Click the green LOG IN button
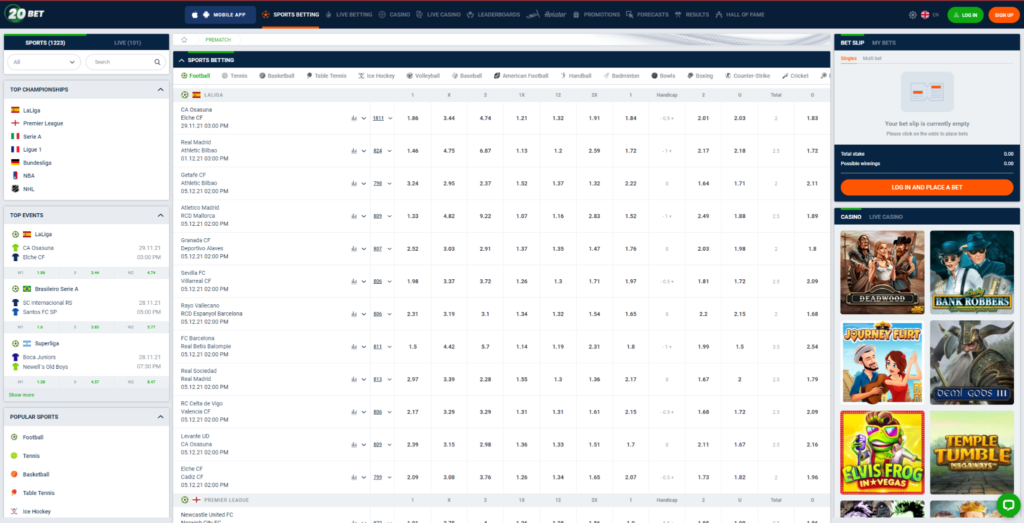This screenshot has height=523, width=1024. pos(965,14)
